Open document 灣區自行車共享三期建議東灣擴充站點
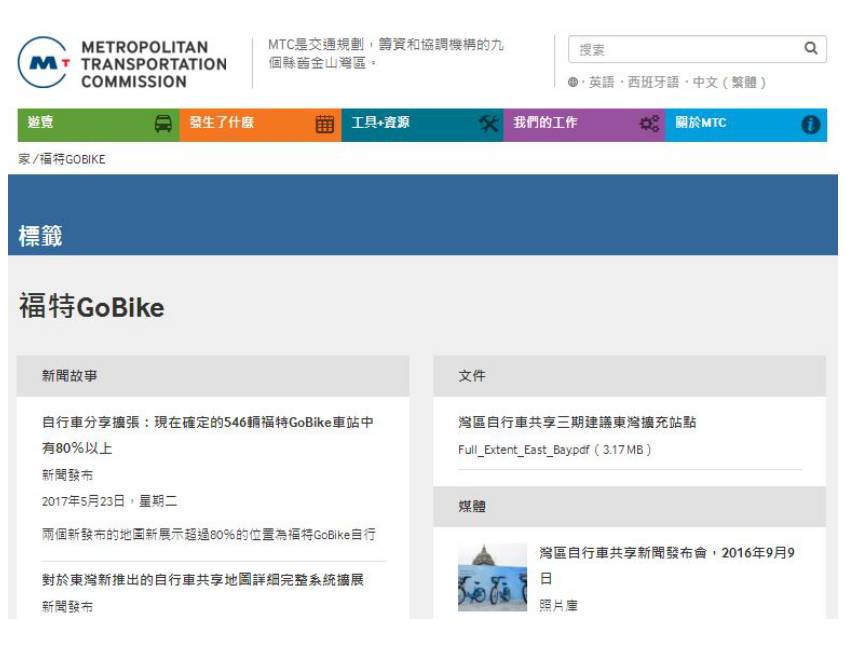Screen dimensions: 847x661 click(x=577, y=422)
